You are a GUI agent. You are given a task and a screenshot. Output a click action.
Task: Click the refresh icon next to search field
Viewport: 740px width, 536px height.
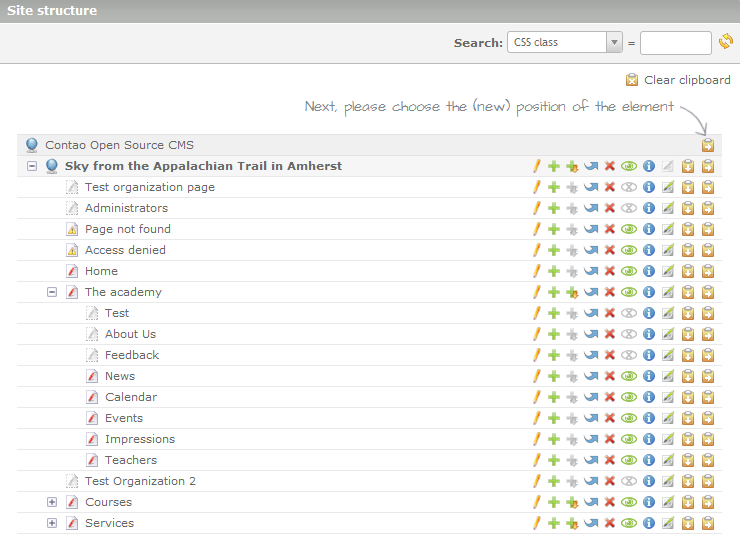point(726,42)
